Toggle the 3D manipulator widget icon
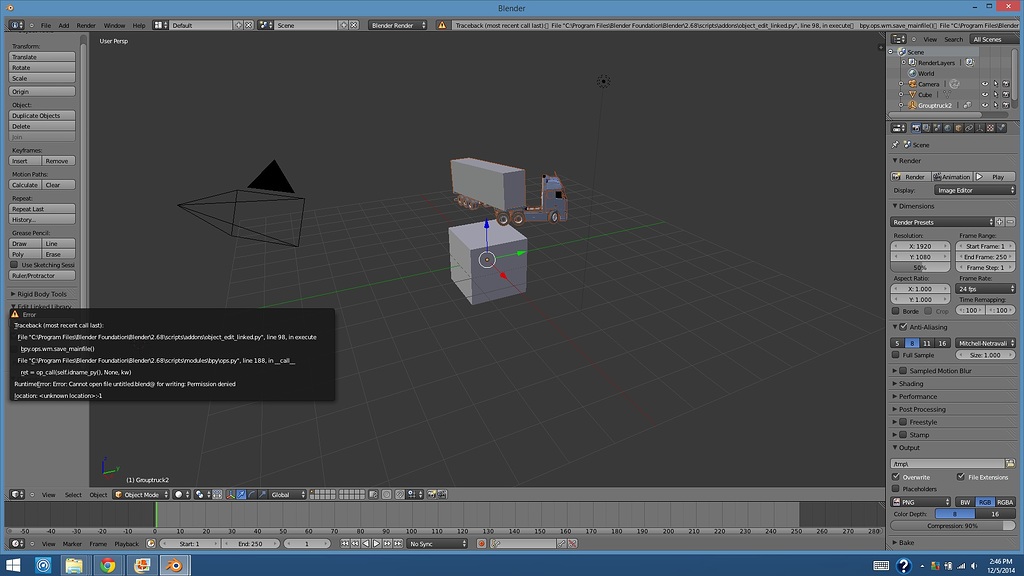This screenshot has height=576, width=1024. pos(231,495)
